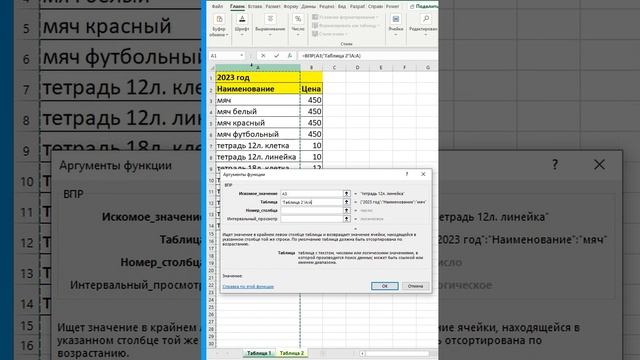The width and height of the screenshot is (640, 360).
Task: Click the help question mark in dialog
Action: point(407,174)
